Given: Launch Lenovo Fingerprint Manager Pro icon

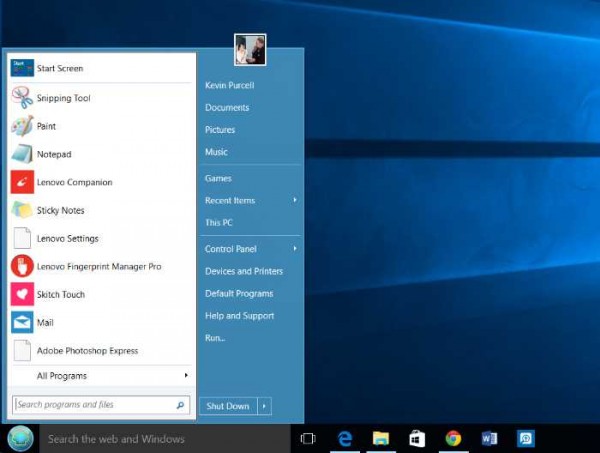Looking at the screenshot, I should tap(22, 266).
